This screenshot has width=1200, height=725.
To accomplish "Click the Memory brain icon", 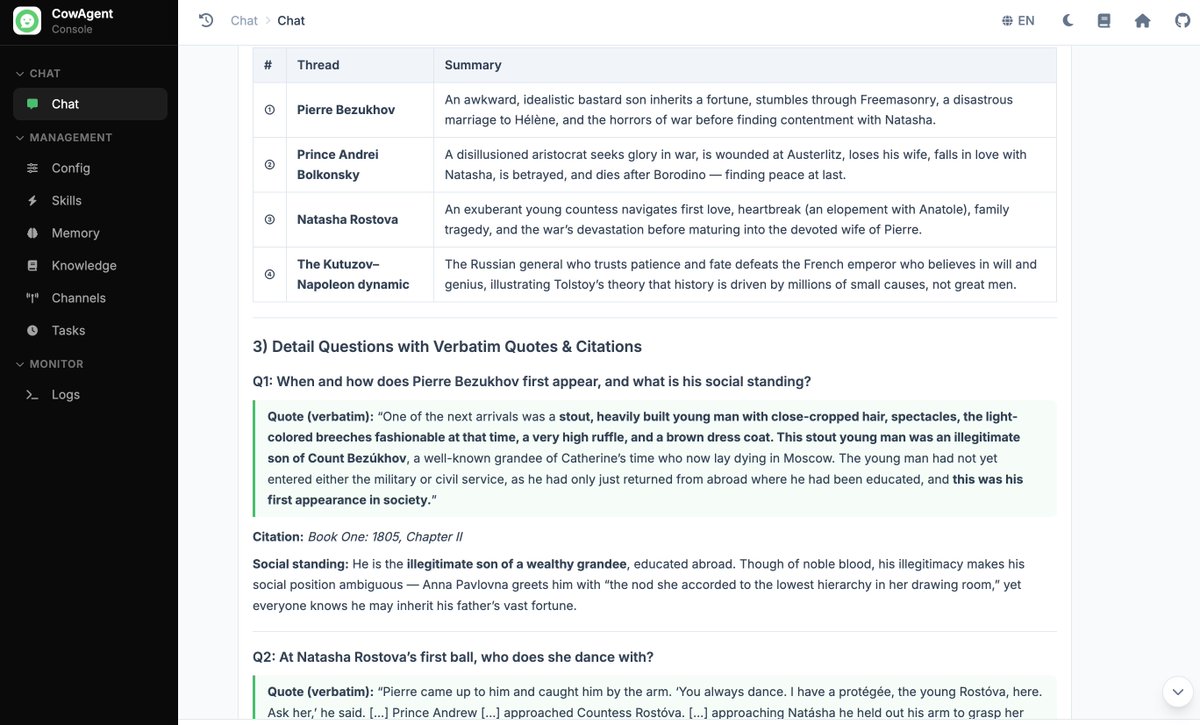I will coord(32,233).
